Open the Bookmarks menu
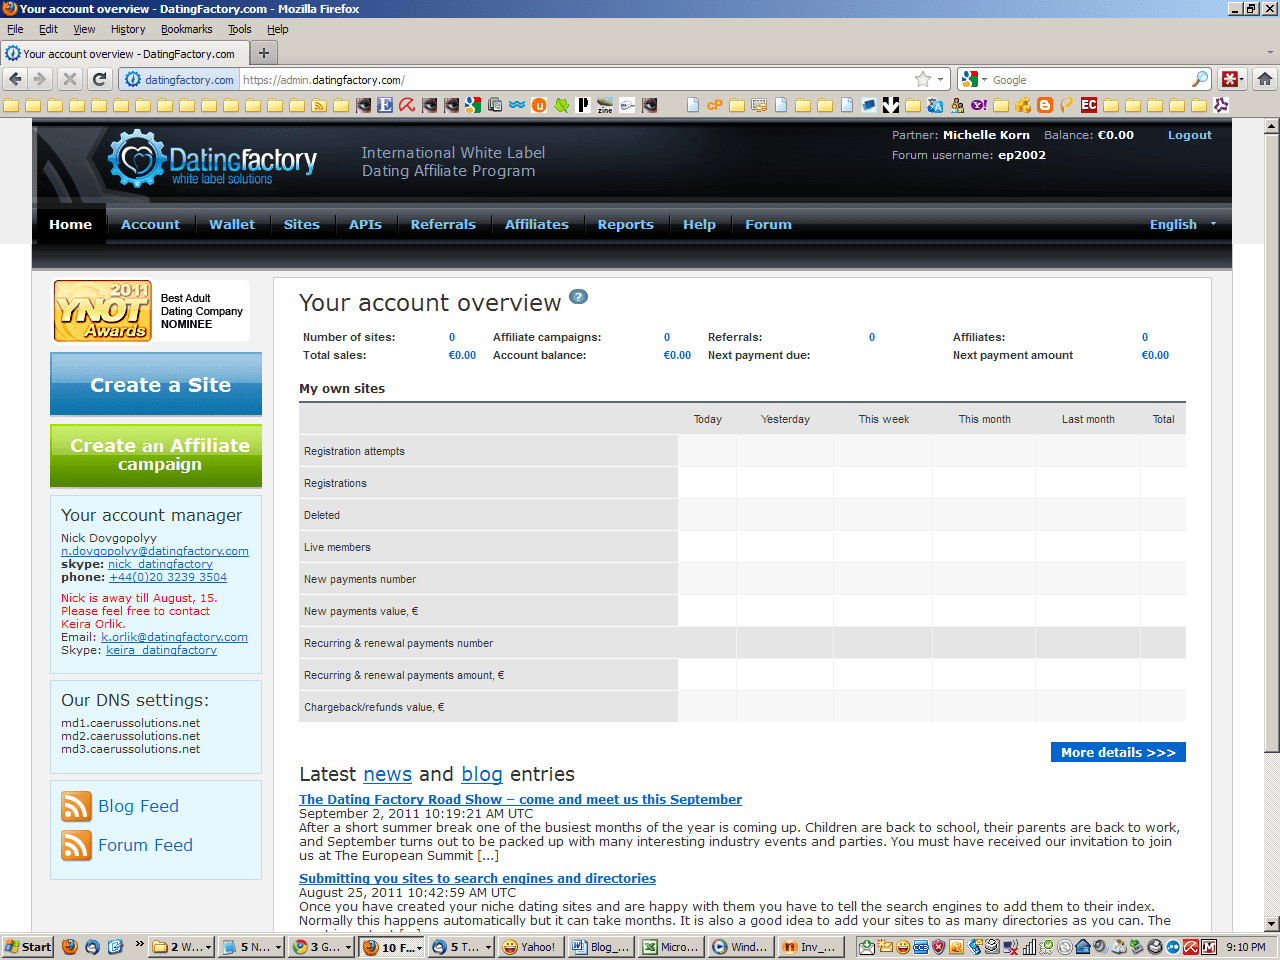The width and height of the screenshot is (1280, 960). tap(187, 29)
